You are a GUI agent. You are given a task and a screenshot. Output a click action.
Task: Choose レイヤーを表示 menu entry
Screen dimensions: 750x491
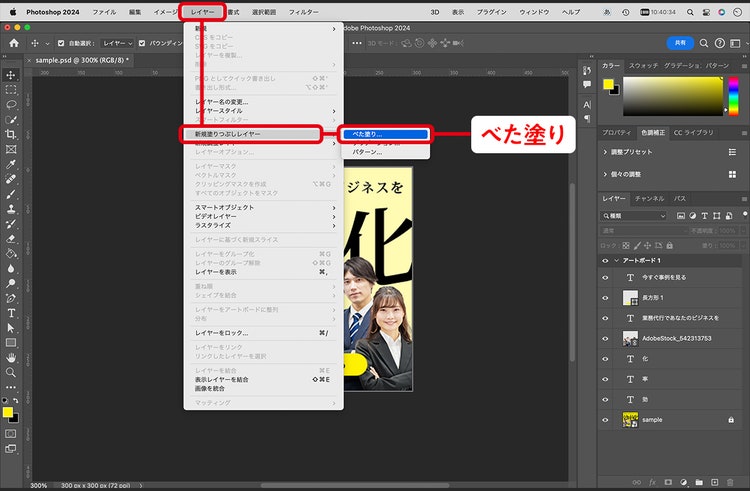click(264, 272)
